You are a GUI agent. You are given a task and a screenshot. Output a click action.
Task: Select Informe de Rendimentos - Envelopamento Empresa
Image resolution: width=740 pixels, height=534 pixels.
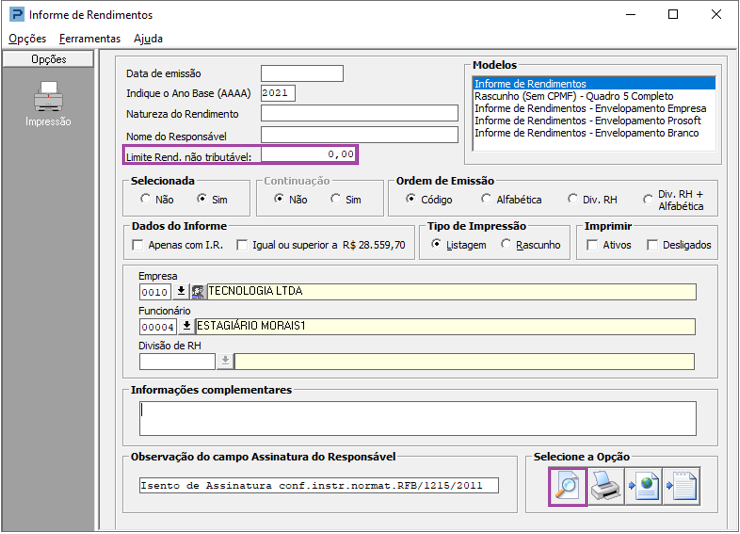point(594,108)
